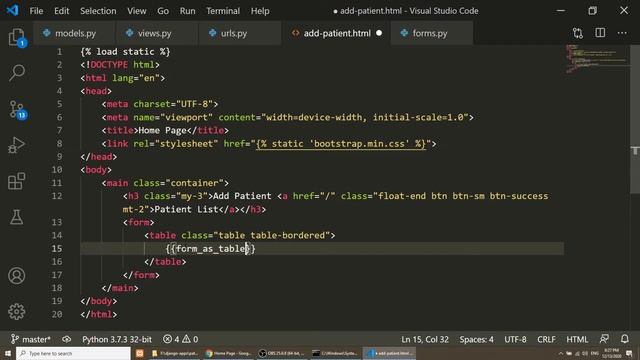Image resolution: width=640 pixels, height=360 pixels.
Task: Open the Selection menu
Action: (98, 11)
